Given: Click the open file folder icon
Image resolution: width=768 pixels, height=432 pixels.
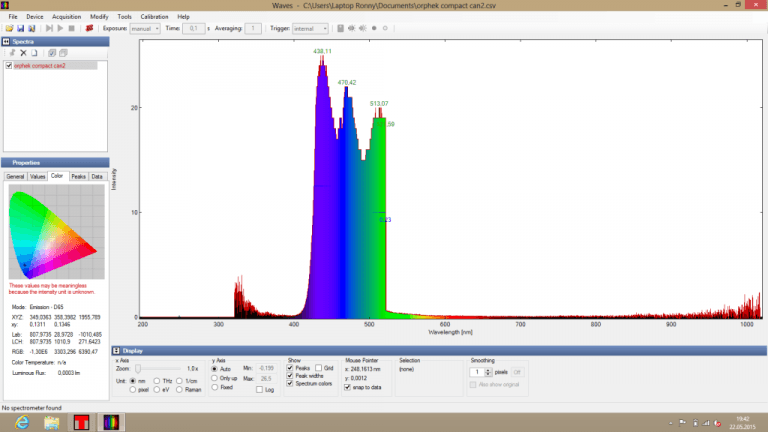Looking at the screenshot, I should (8, 29).
